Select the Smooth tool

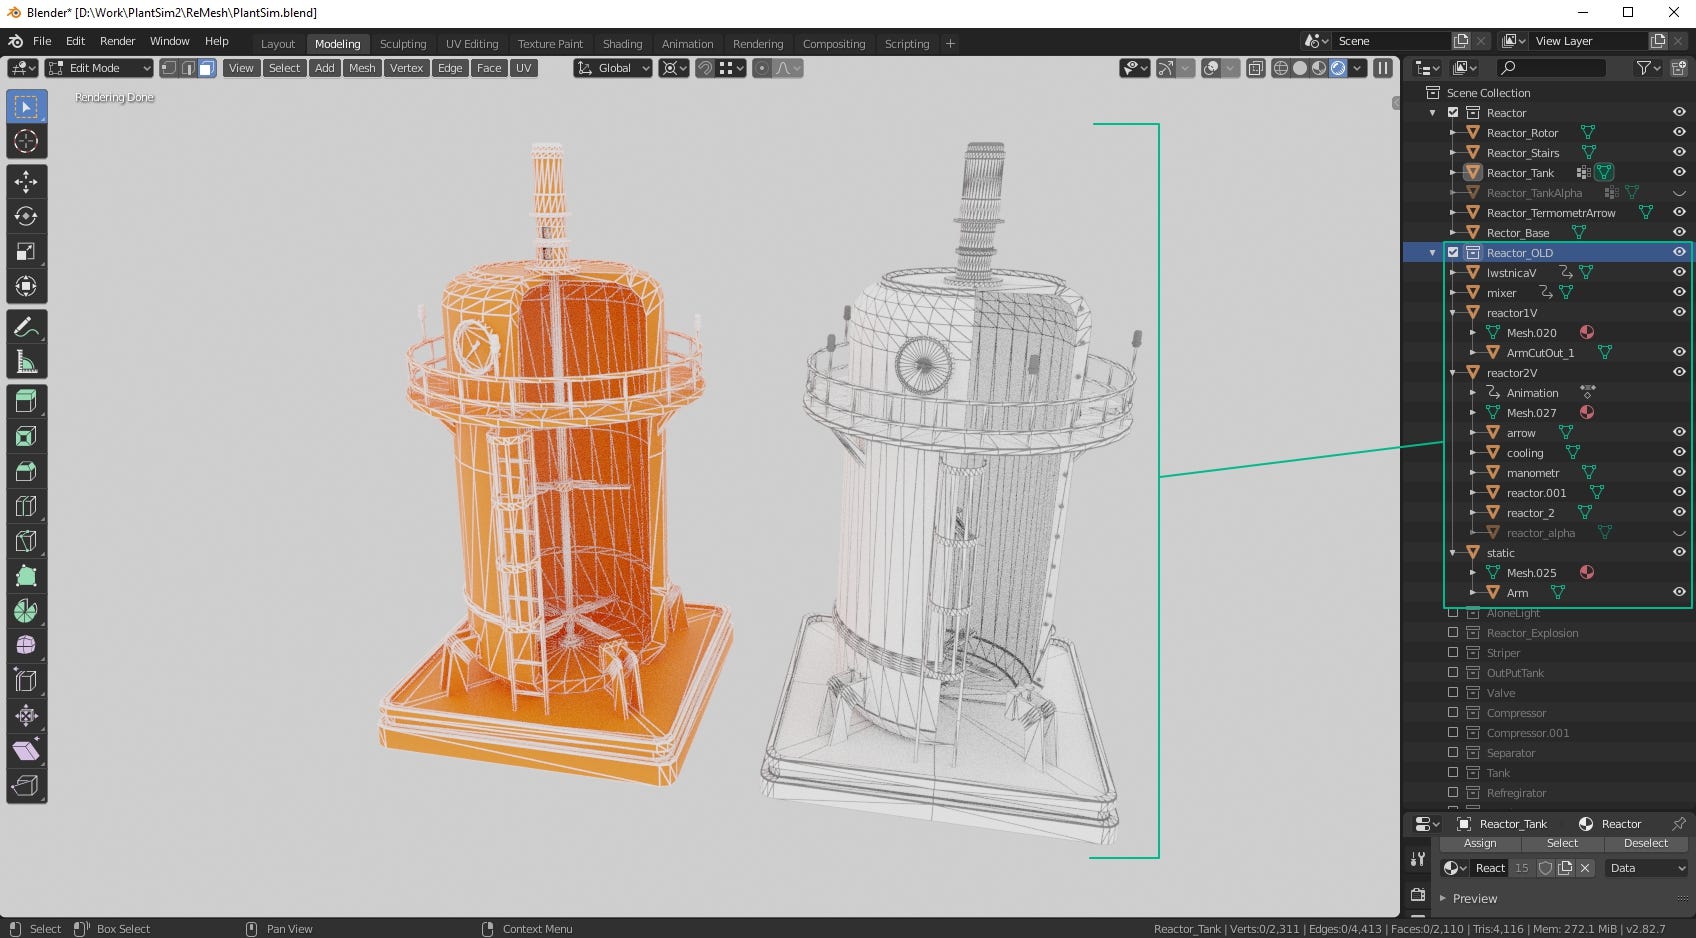click(x=26, y=646)
